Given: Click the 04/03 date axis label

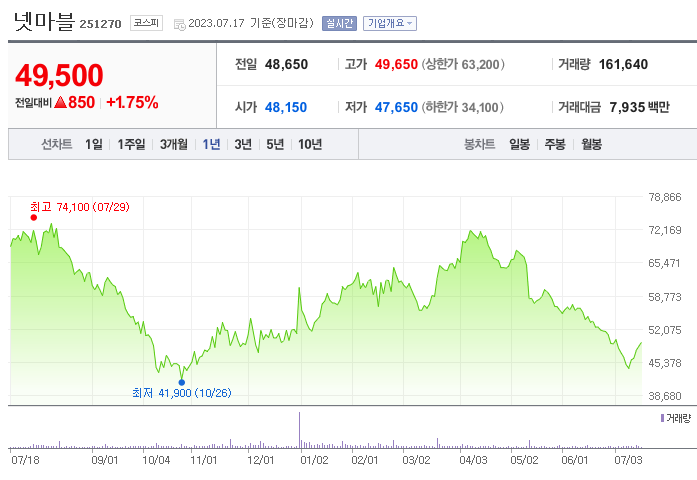Looking at the screenshot, I should pos(473,460).
